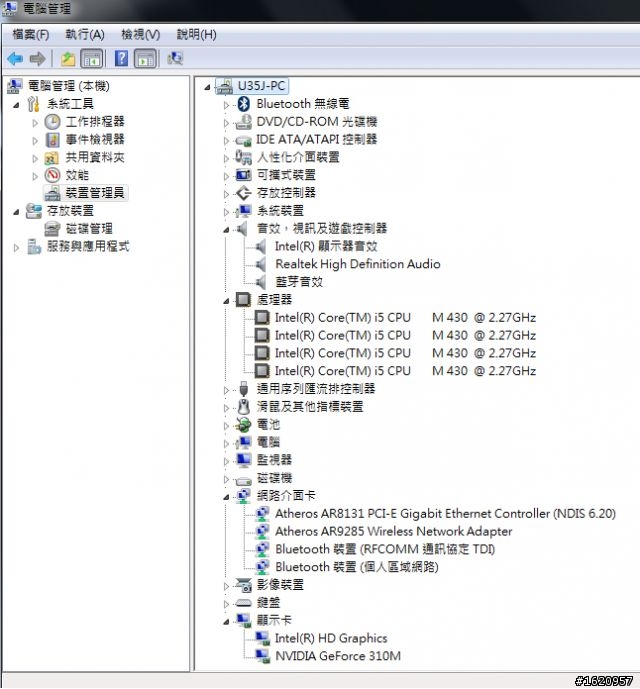Screen dimensions: 640x689
Task: Select the first Intel Core i5 CPU entry
Action: point(405,318)
